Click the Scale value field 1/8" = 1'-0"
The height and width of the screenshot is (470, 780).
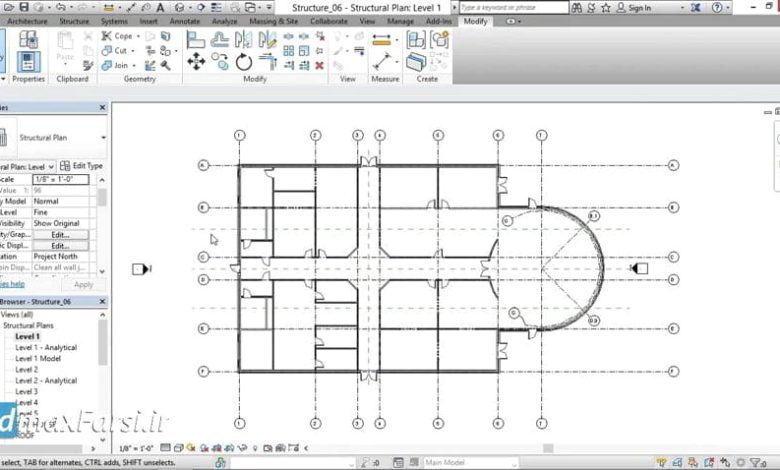click(61, 179)
